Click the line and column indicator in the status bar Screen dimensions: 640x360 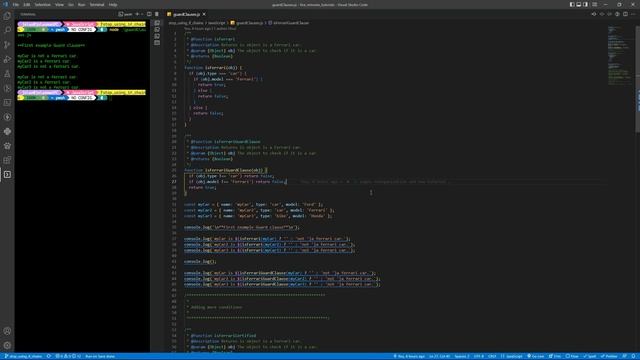click(x=439, y=356)
